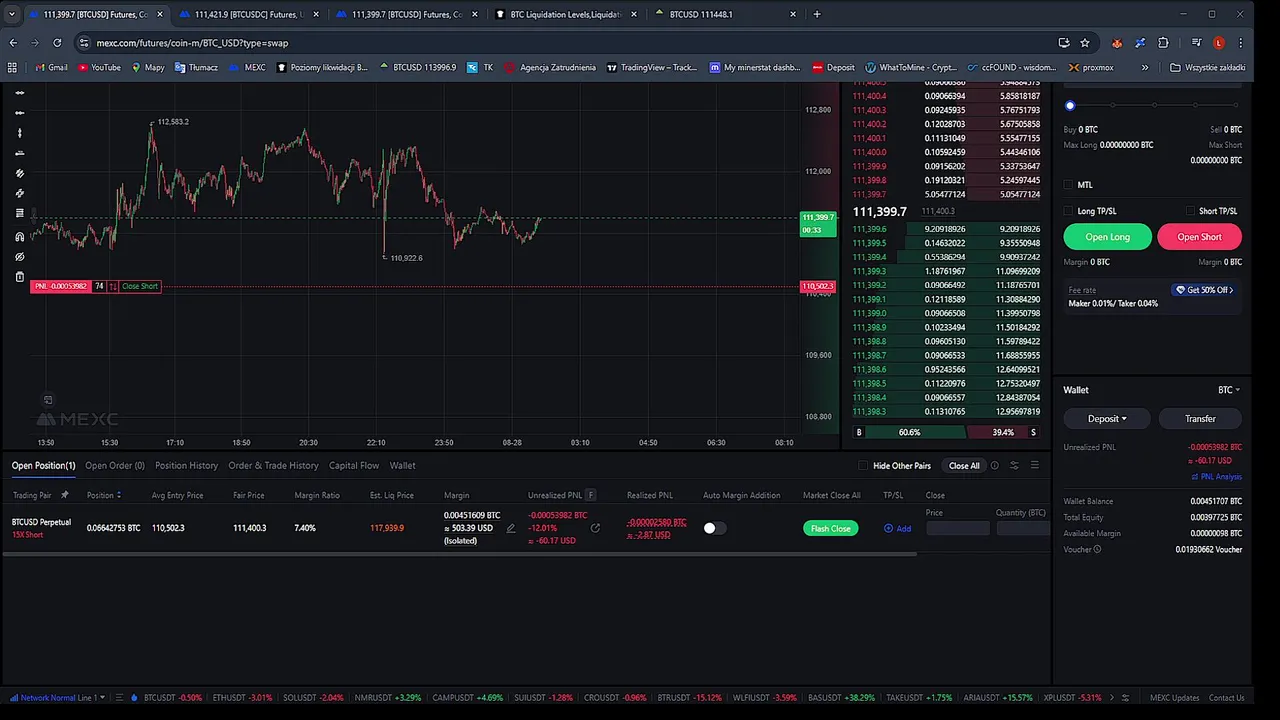Toggle the F unit switch beside Unrealized PNL

click(591, 495)
